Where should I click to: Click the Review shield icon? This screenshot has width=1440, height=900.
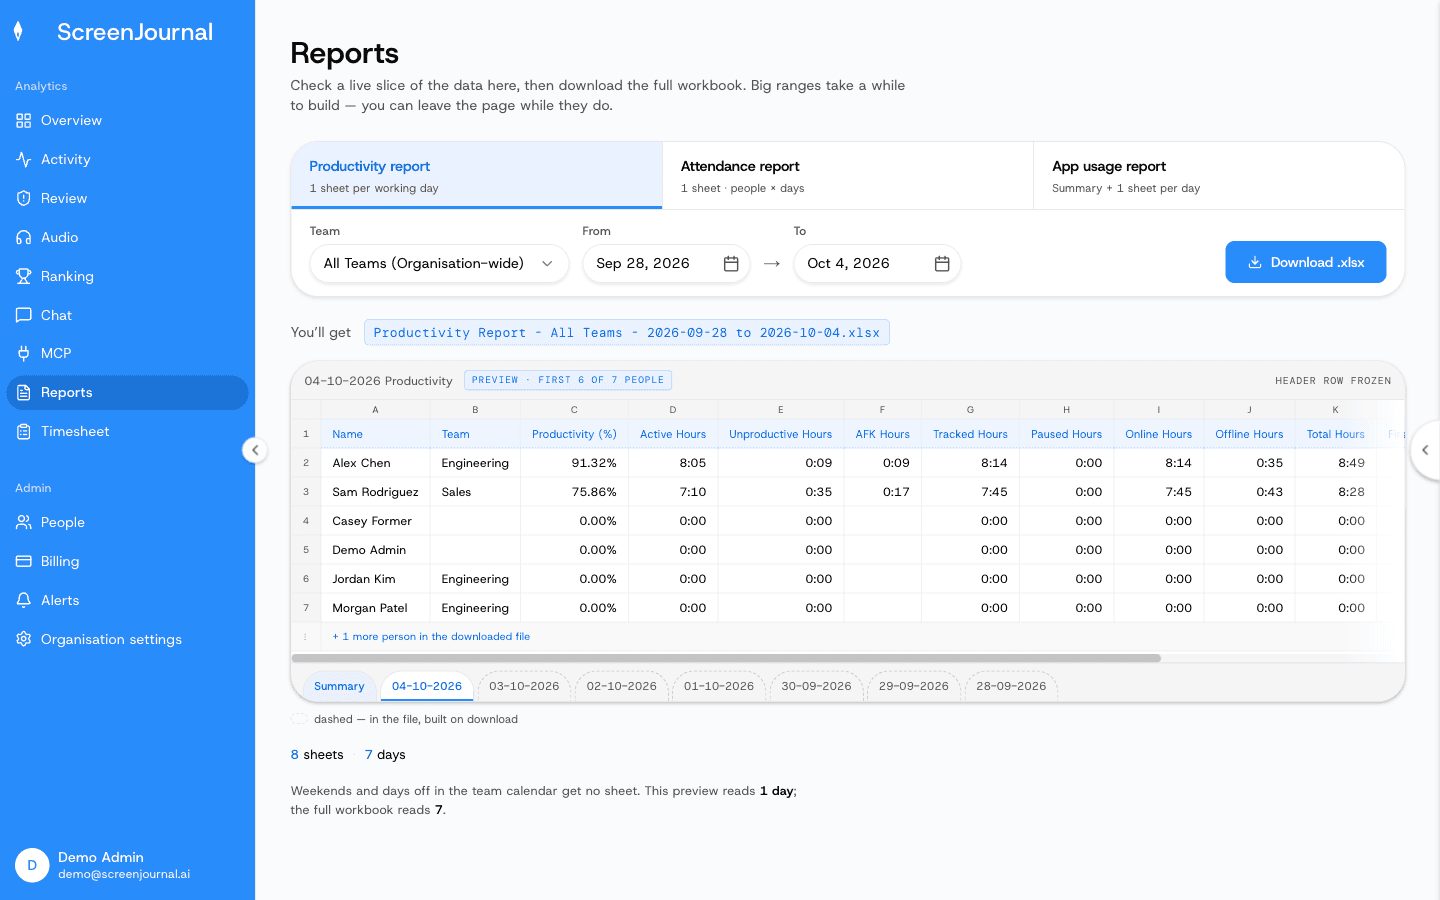click(24, 199)
